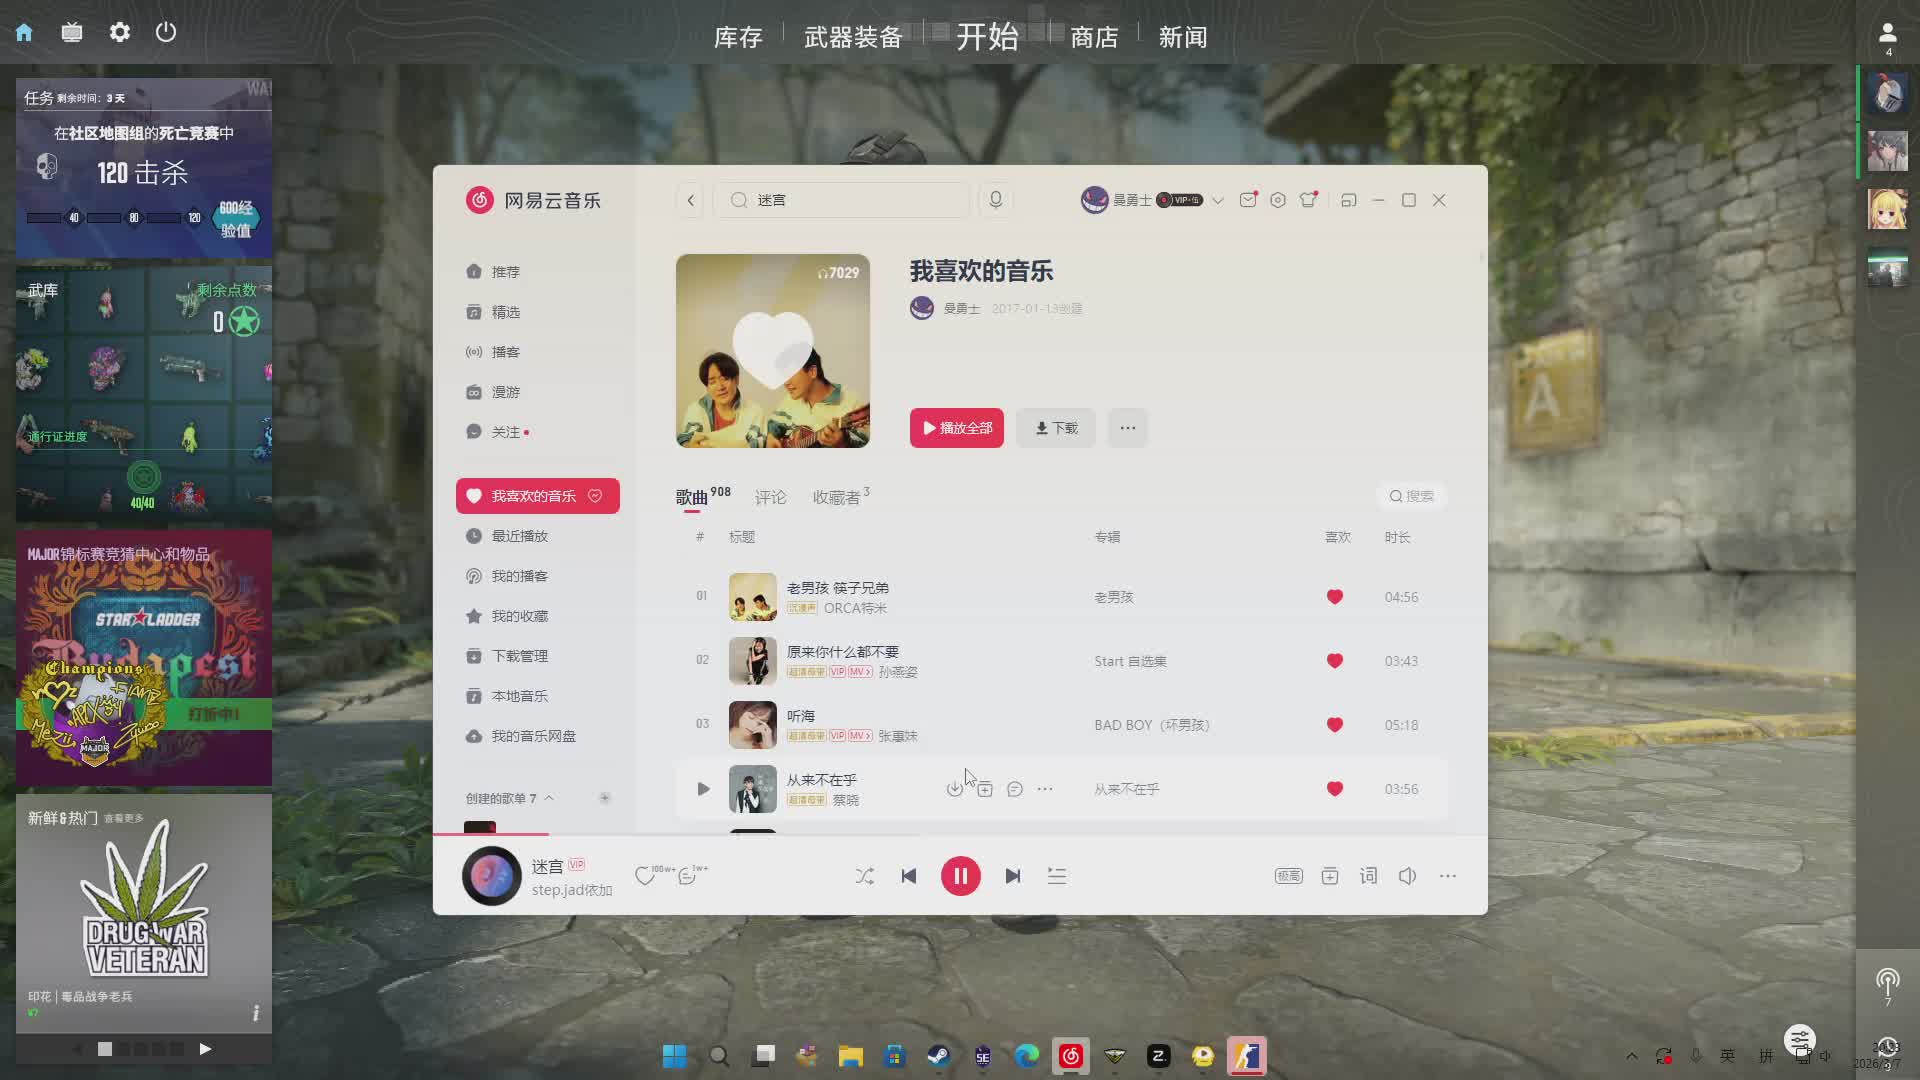Click the volume speaker icon
Screen dimensions: 1920x1080
pos(1407,876)
